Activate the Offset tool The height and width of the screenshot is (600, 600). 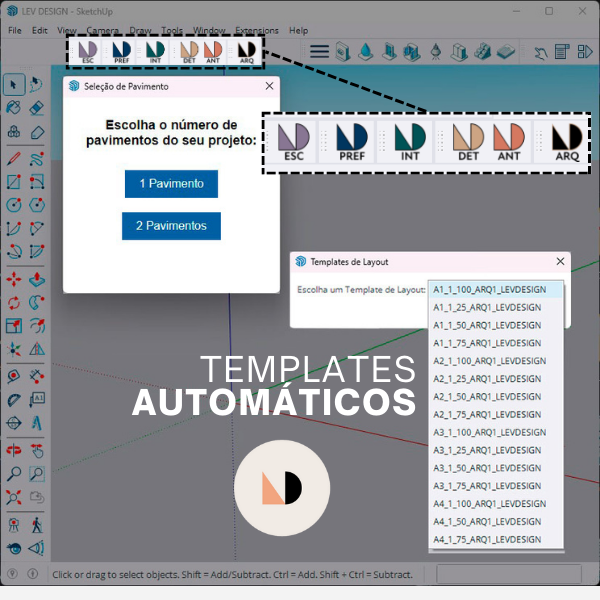(x=37, y=326)
